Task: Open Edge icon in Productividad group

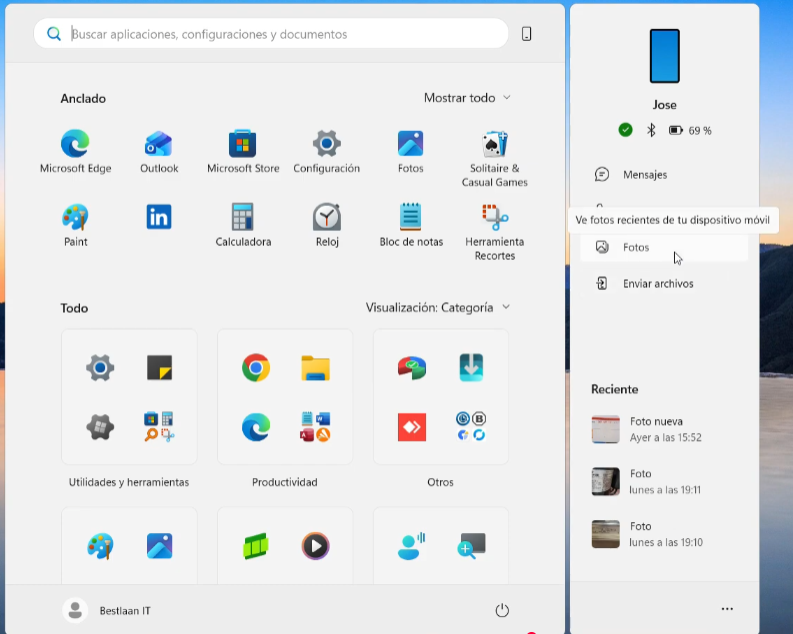Action: click(256, 427)
